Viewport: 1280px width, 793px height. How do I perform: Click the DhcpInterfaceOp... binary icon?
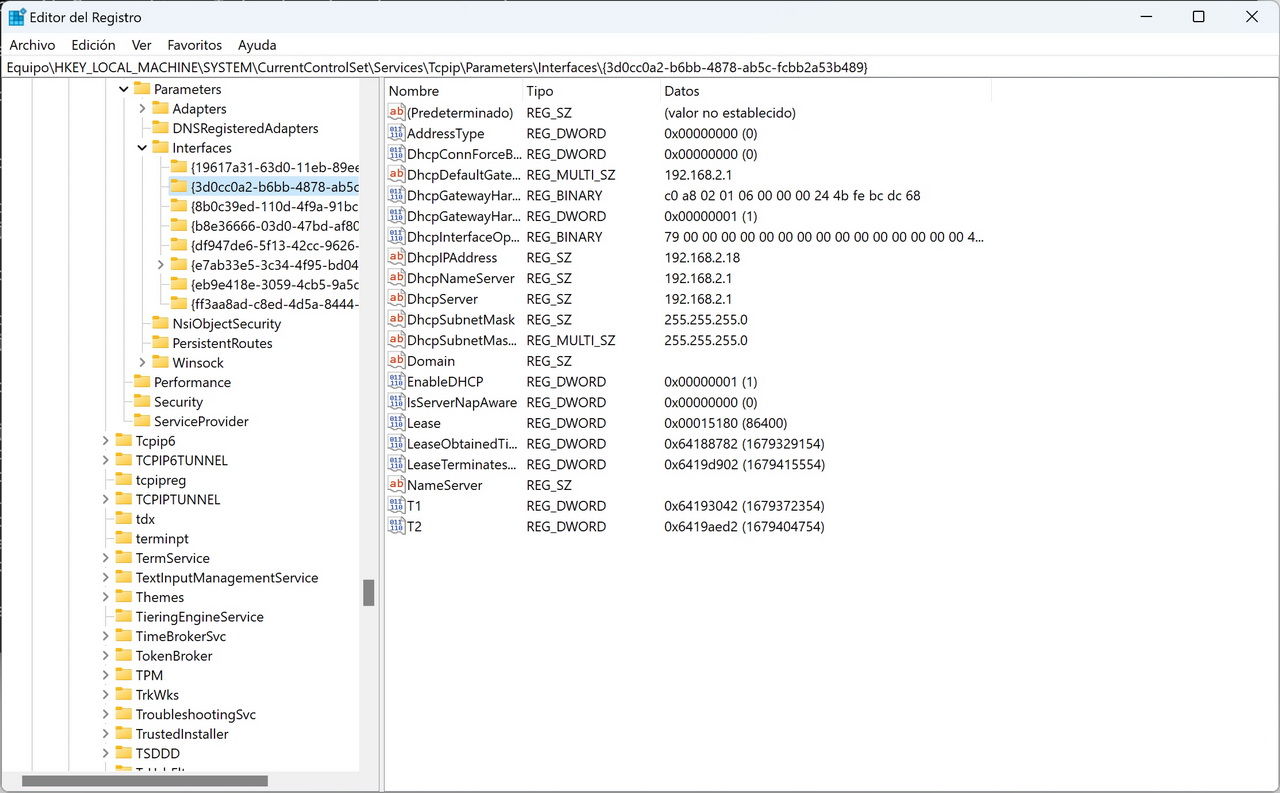pyautogui.click(x=396, y=237)
